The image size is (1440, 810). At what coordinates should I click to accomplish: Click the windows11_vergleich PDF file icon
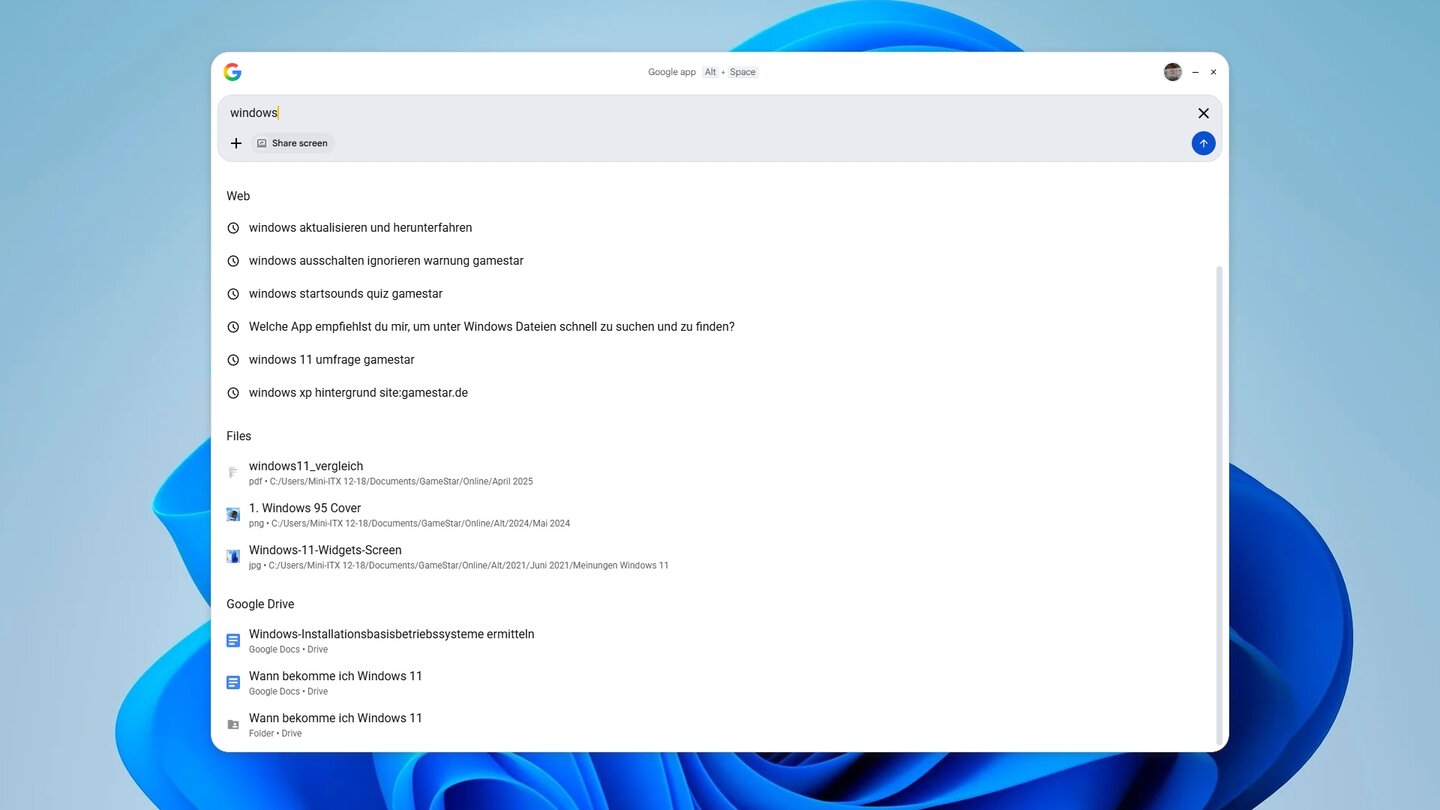pos(233,472)
